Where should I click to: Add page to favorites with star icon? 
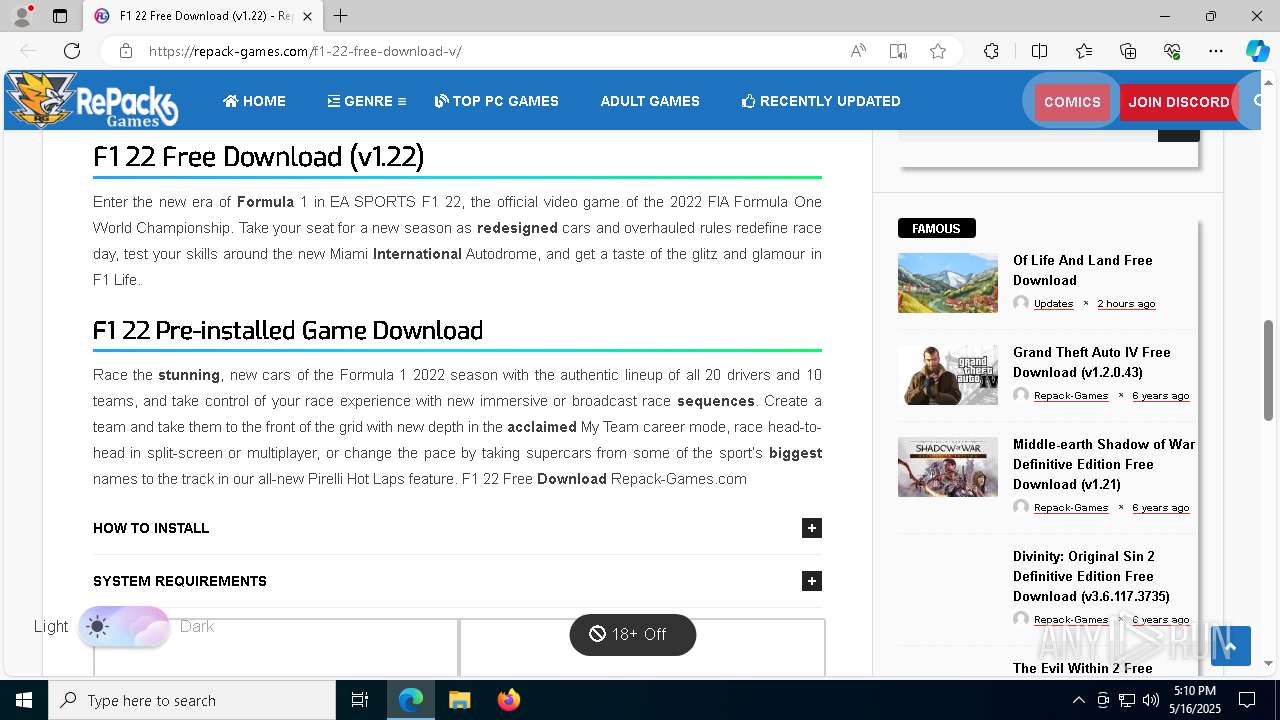tap(938, 51)
